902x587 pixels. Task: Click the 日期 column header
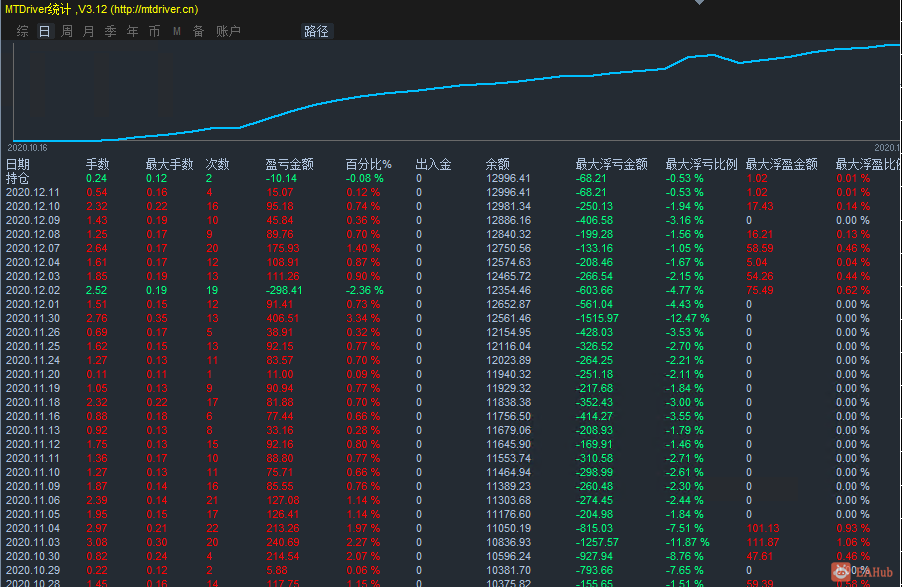tap(18, 164)
